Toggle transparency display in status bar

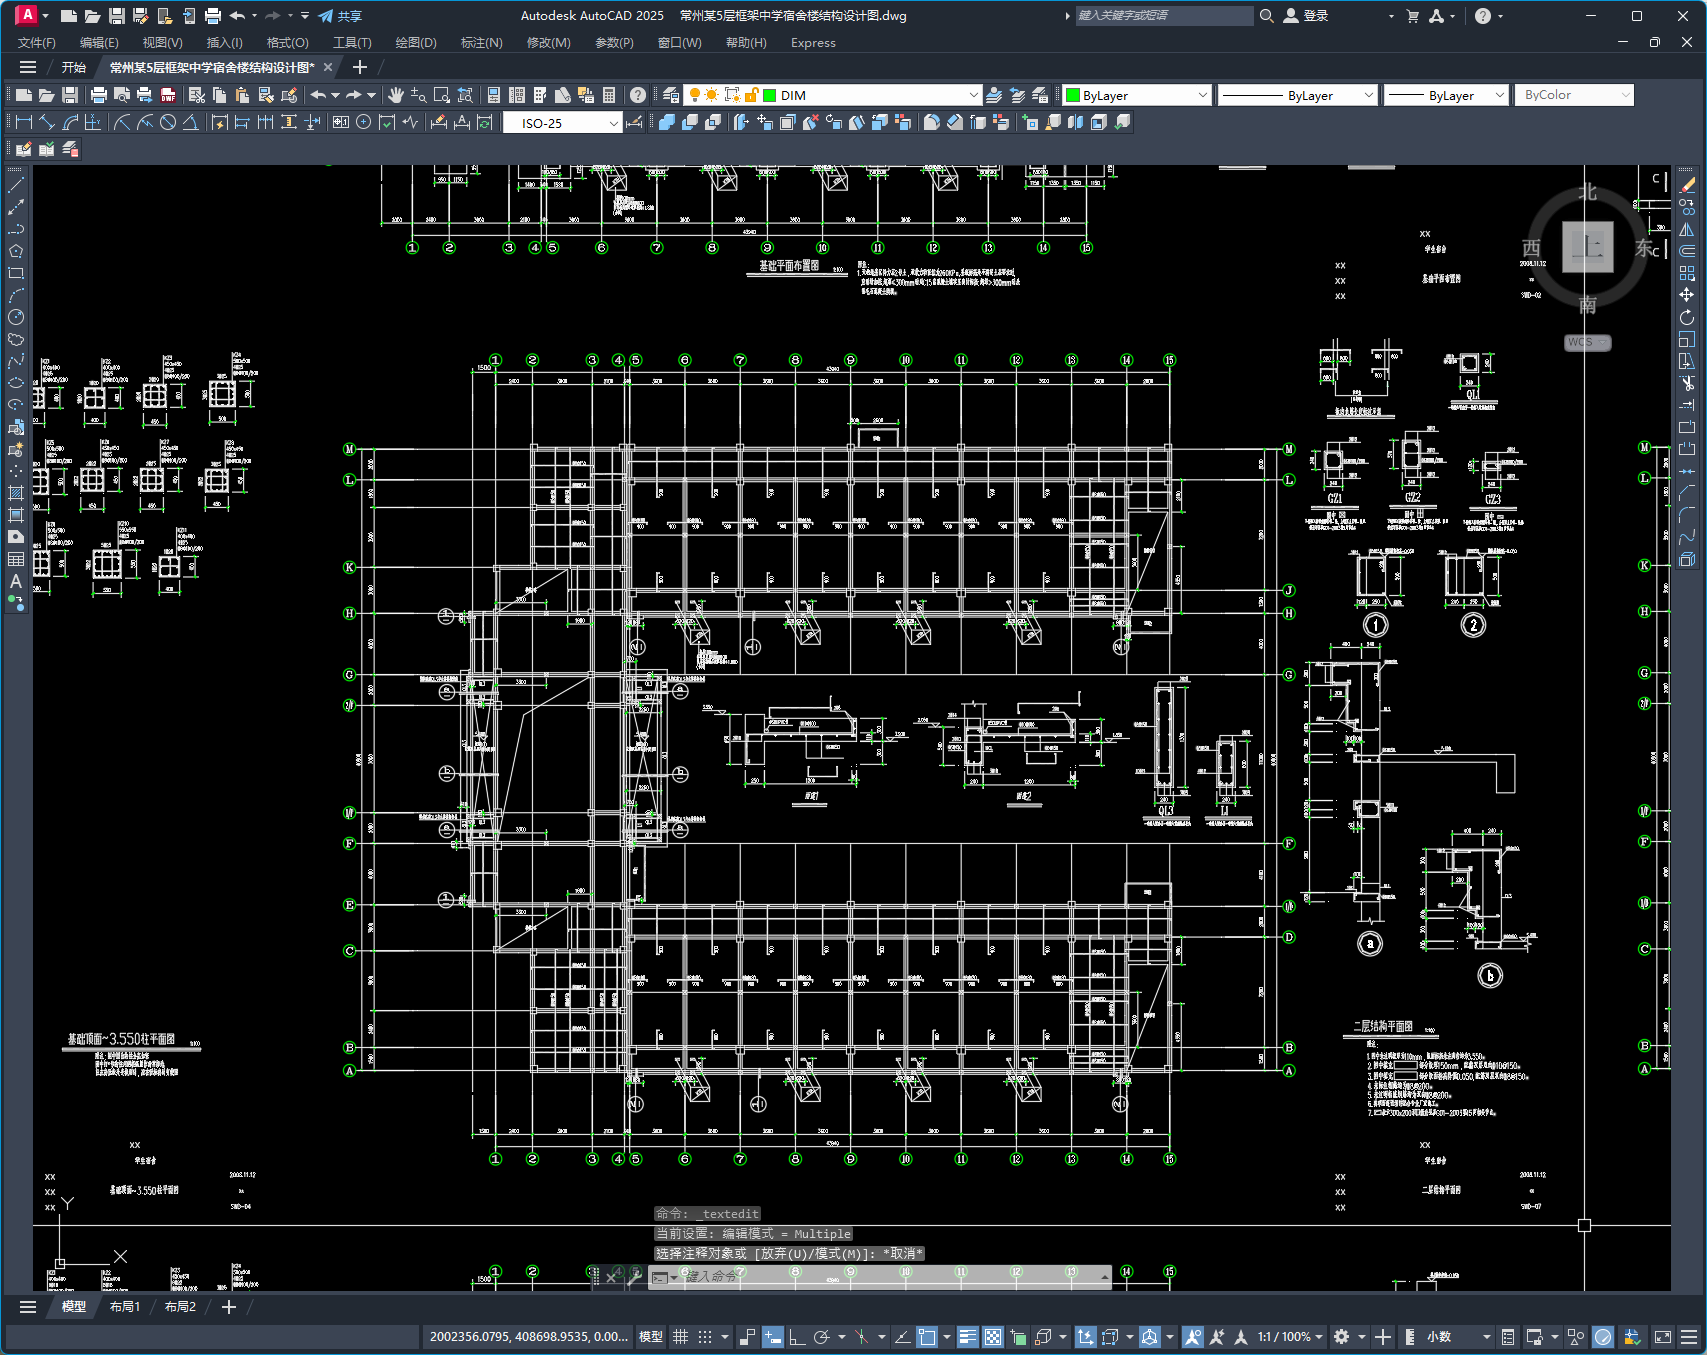[993, 1337]
